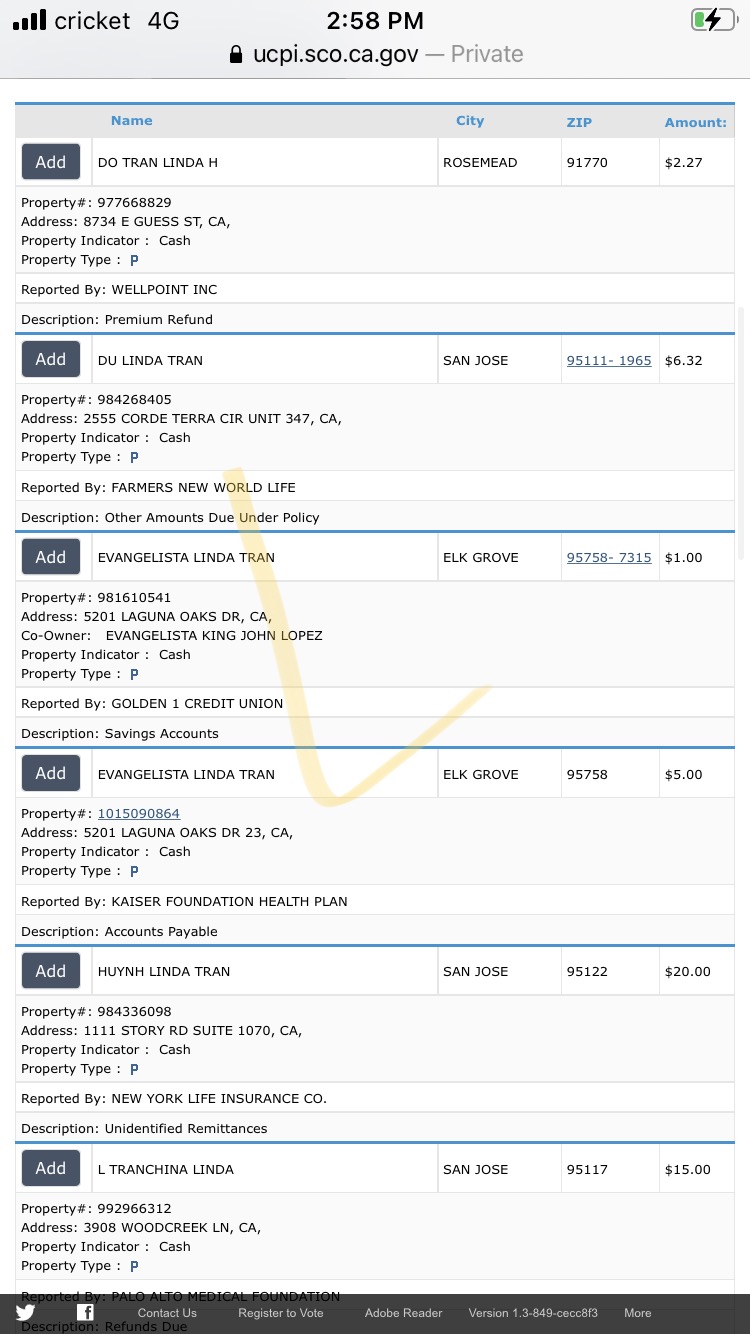Add the L TRANCHINA LINDA property

(51, 1168)
